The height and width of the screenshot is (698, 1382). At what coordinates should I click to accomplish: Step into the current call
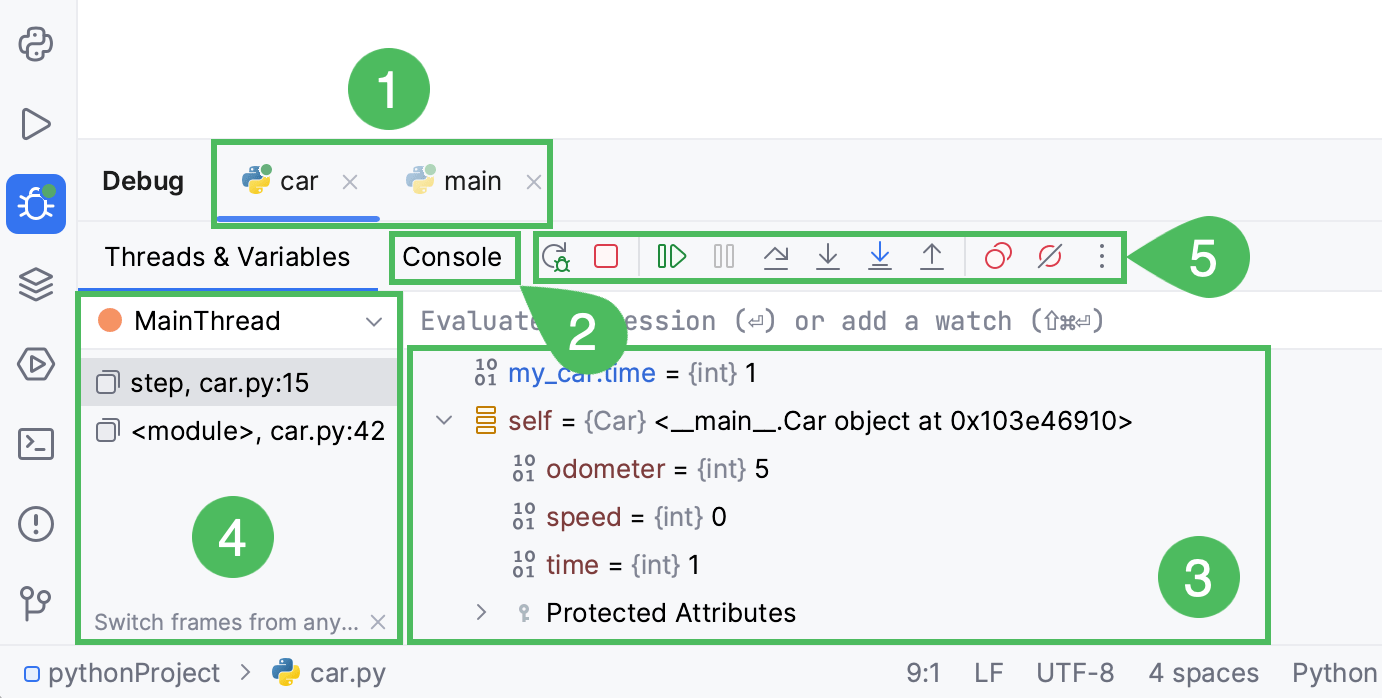pos(828,257)
